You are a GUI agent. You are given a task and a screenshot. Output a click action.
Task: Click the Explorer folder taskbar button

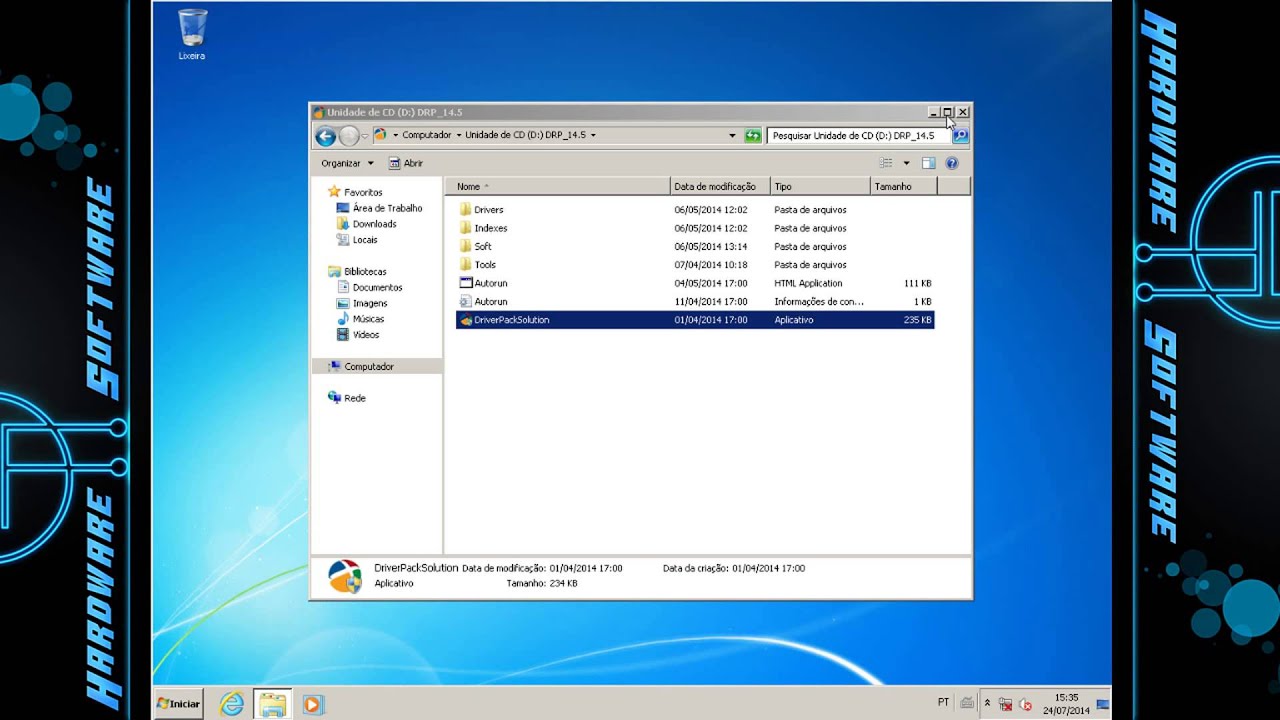coord(272,704)
